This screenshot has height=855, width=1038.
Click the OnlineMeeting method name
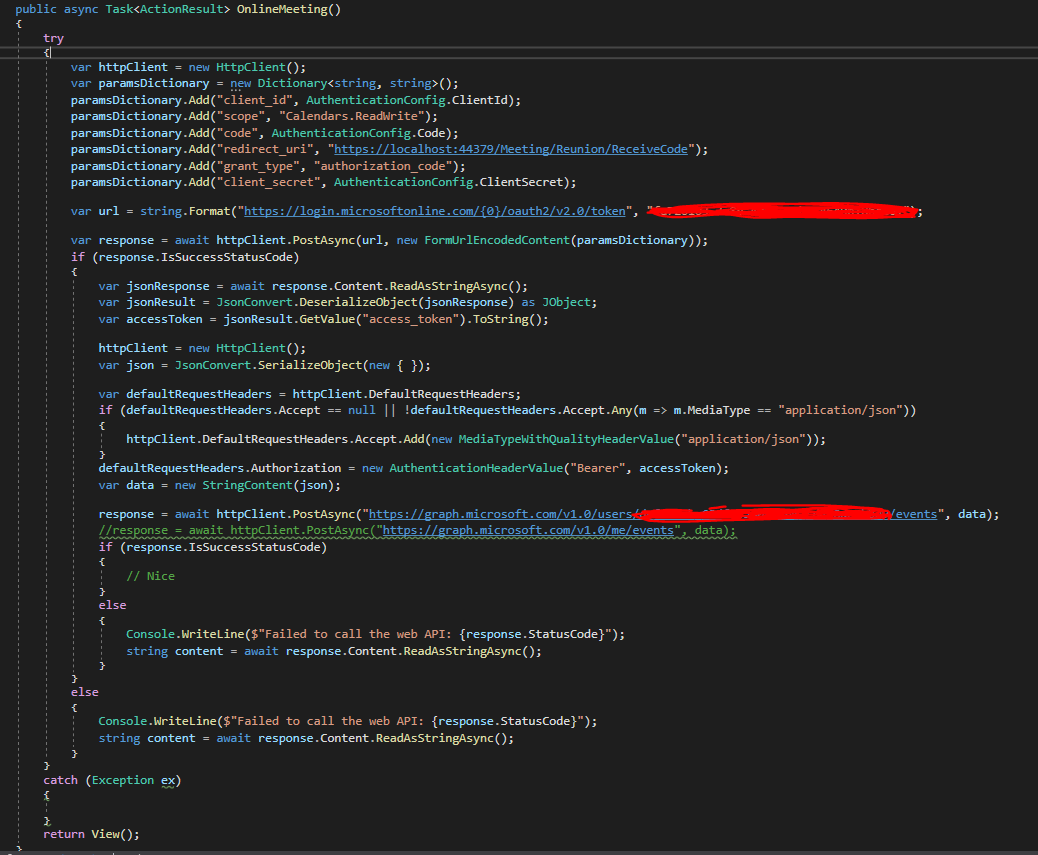281,9
